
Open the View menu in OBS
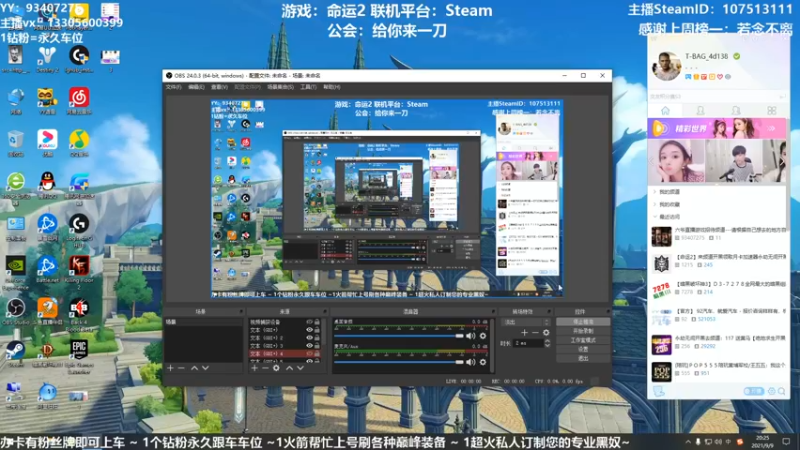pyautogui.click(x=219, y=87)
